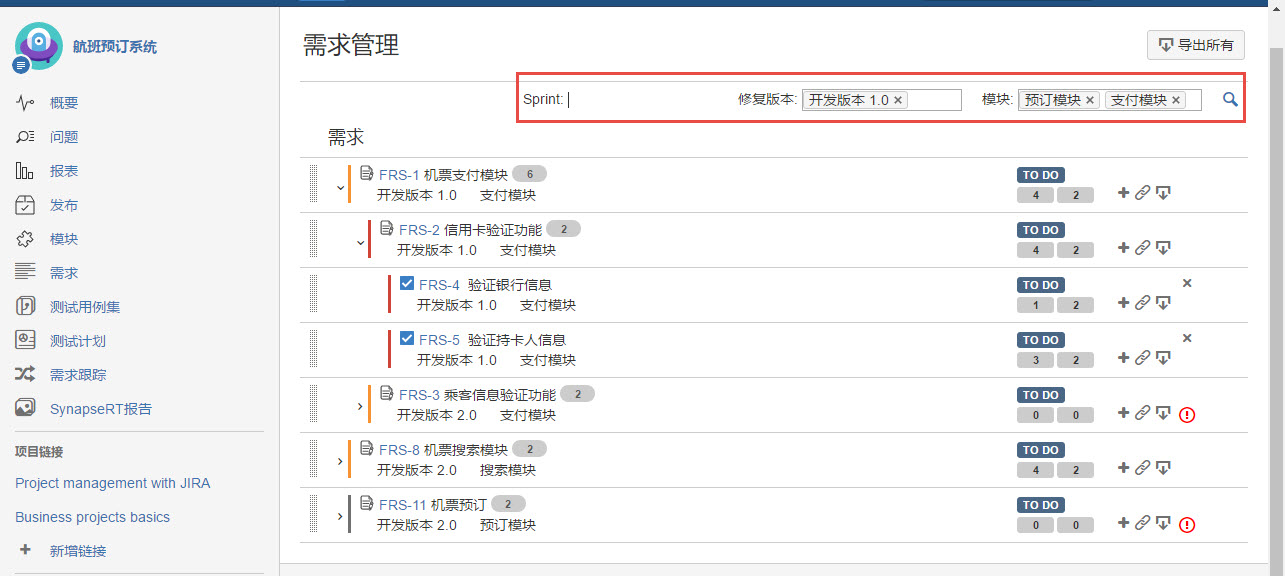
Task: Click the export icon on FRS-4 row
Action: pyautogui.click(x=1163, y=303)
